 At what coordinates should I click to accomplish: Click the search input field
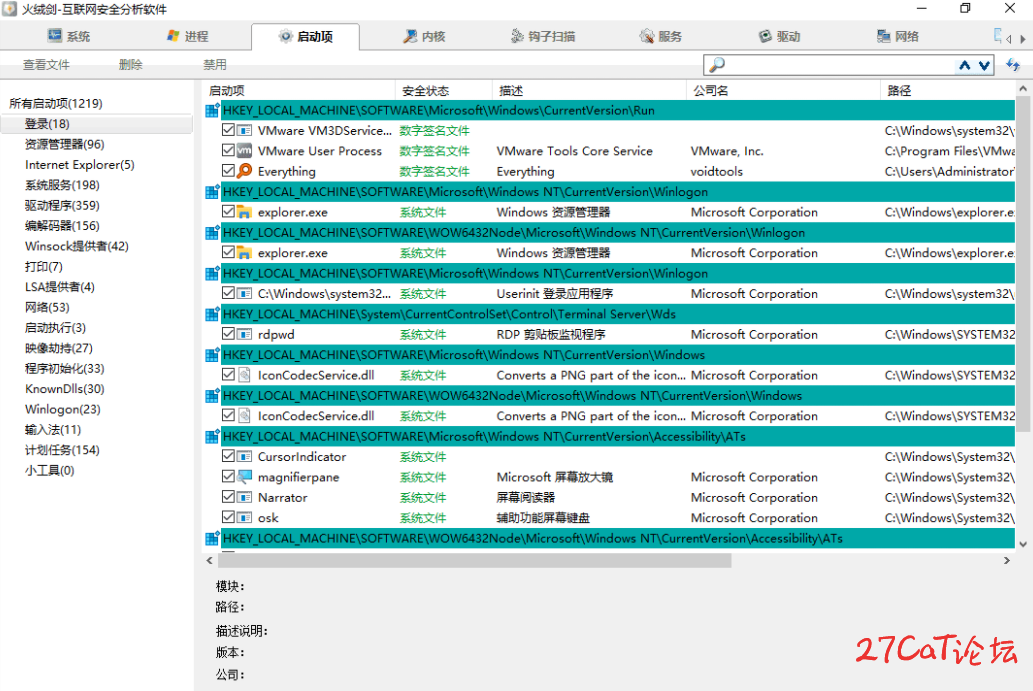(840, 65)
